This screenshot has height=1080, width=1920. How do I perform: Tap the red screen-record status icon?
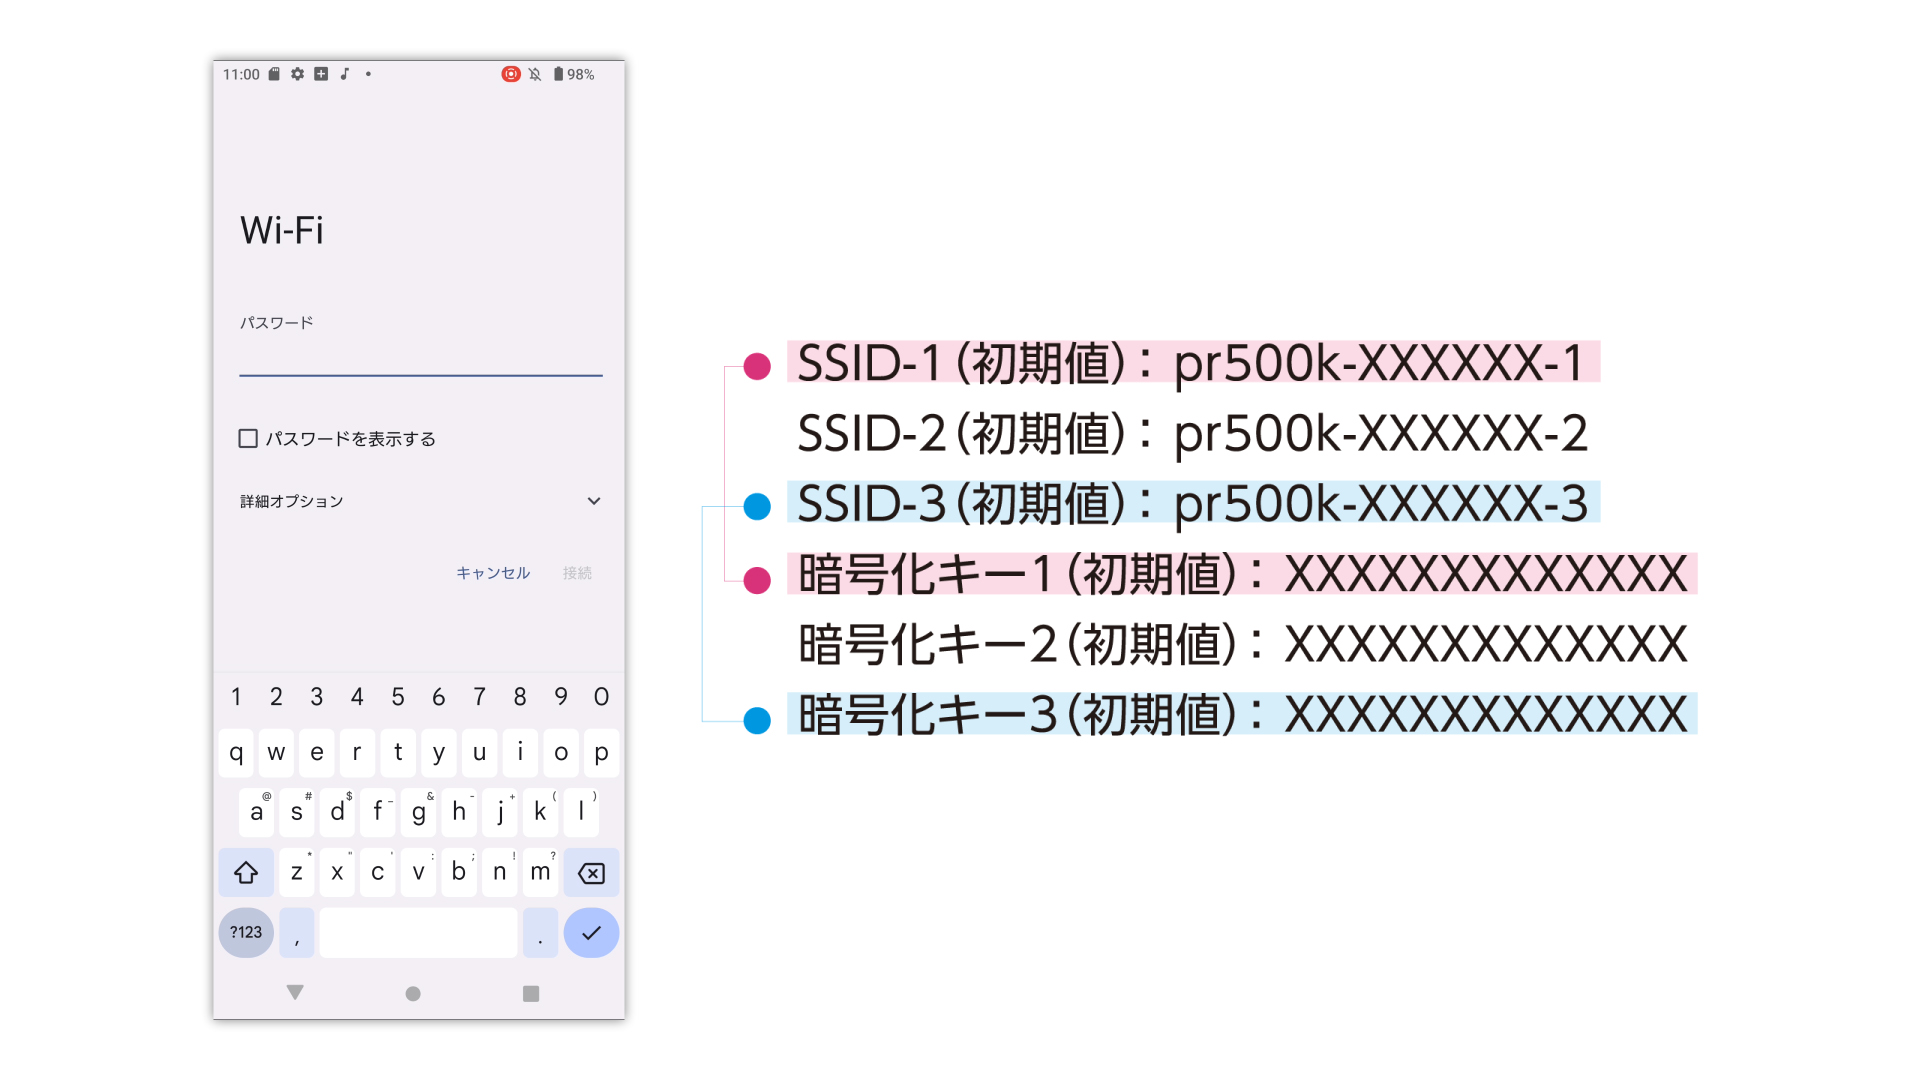click(x=511, y=74)
